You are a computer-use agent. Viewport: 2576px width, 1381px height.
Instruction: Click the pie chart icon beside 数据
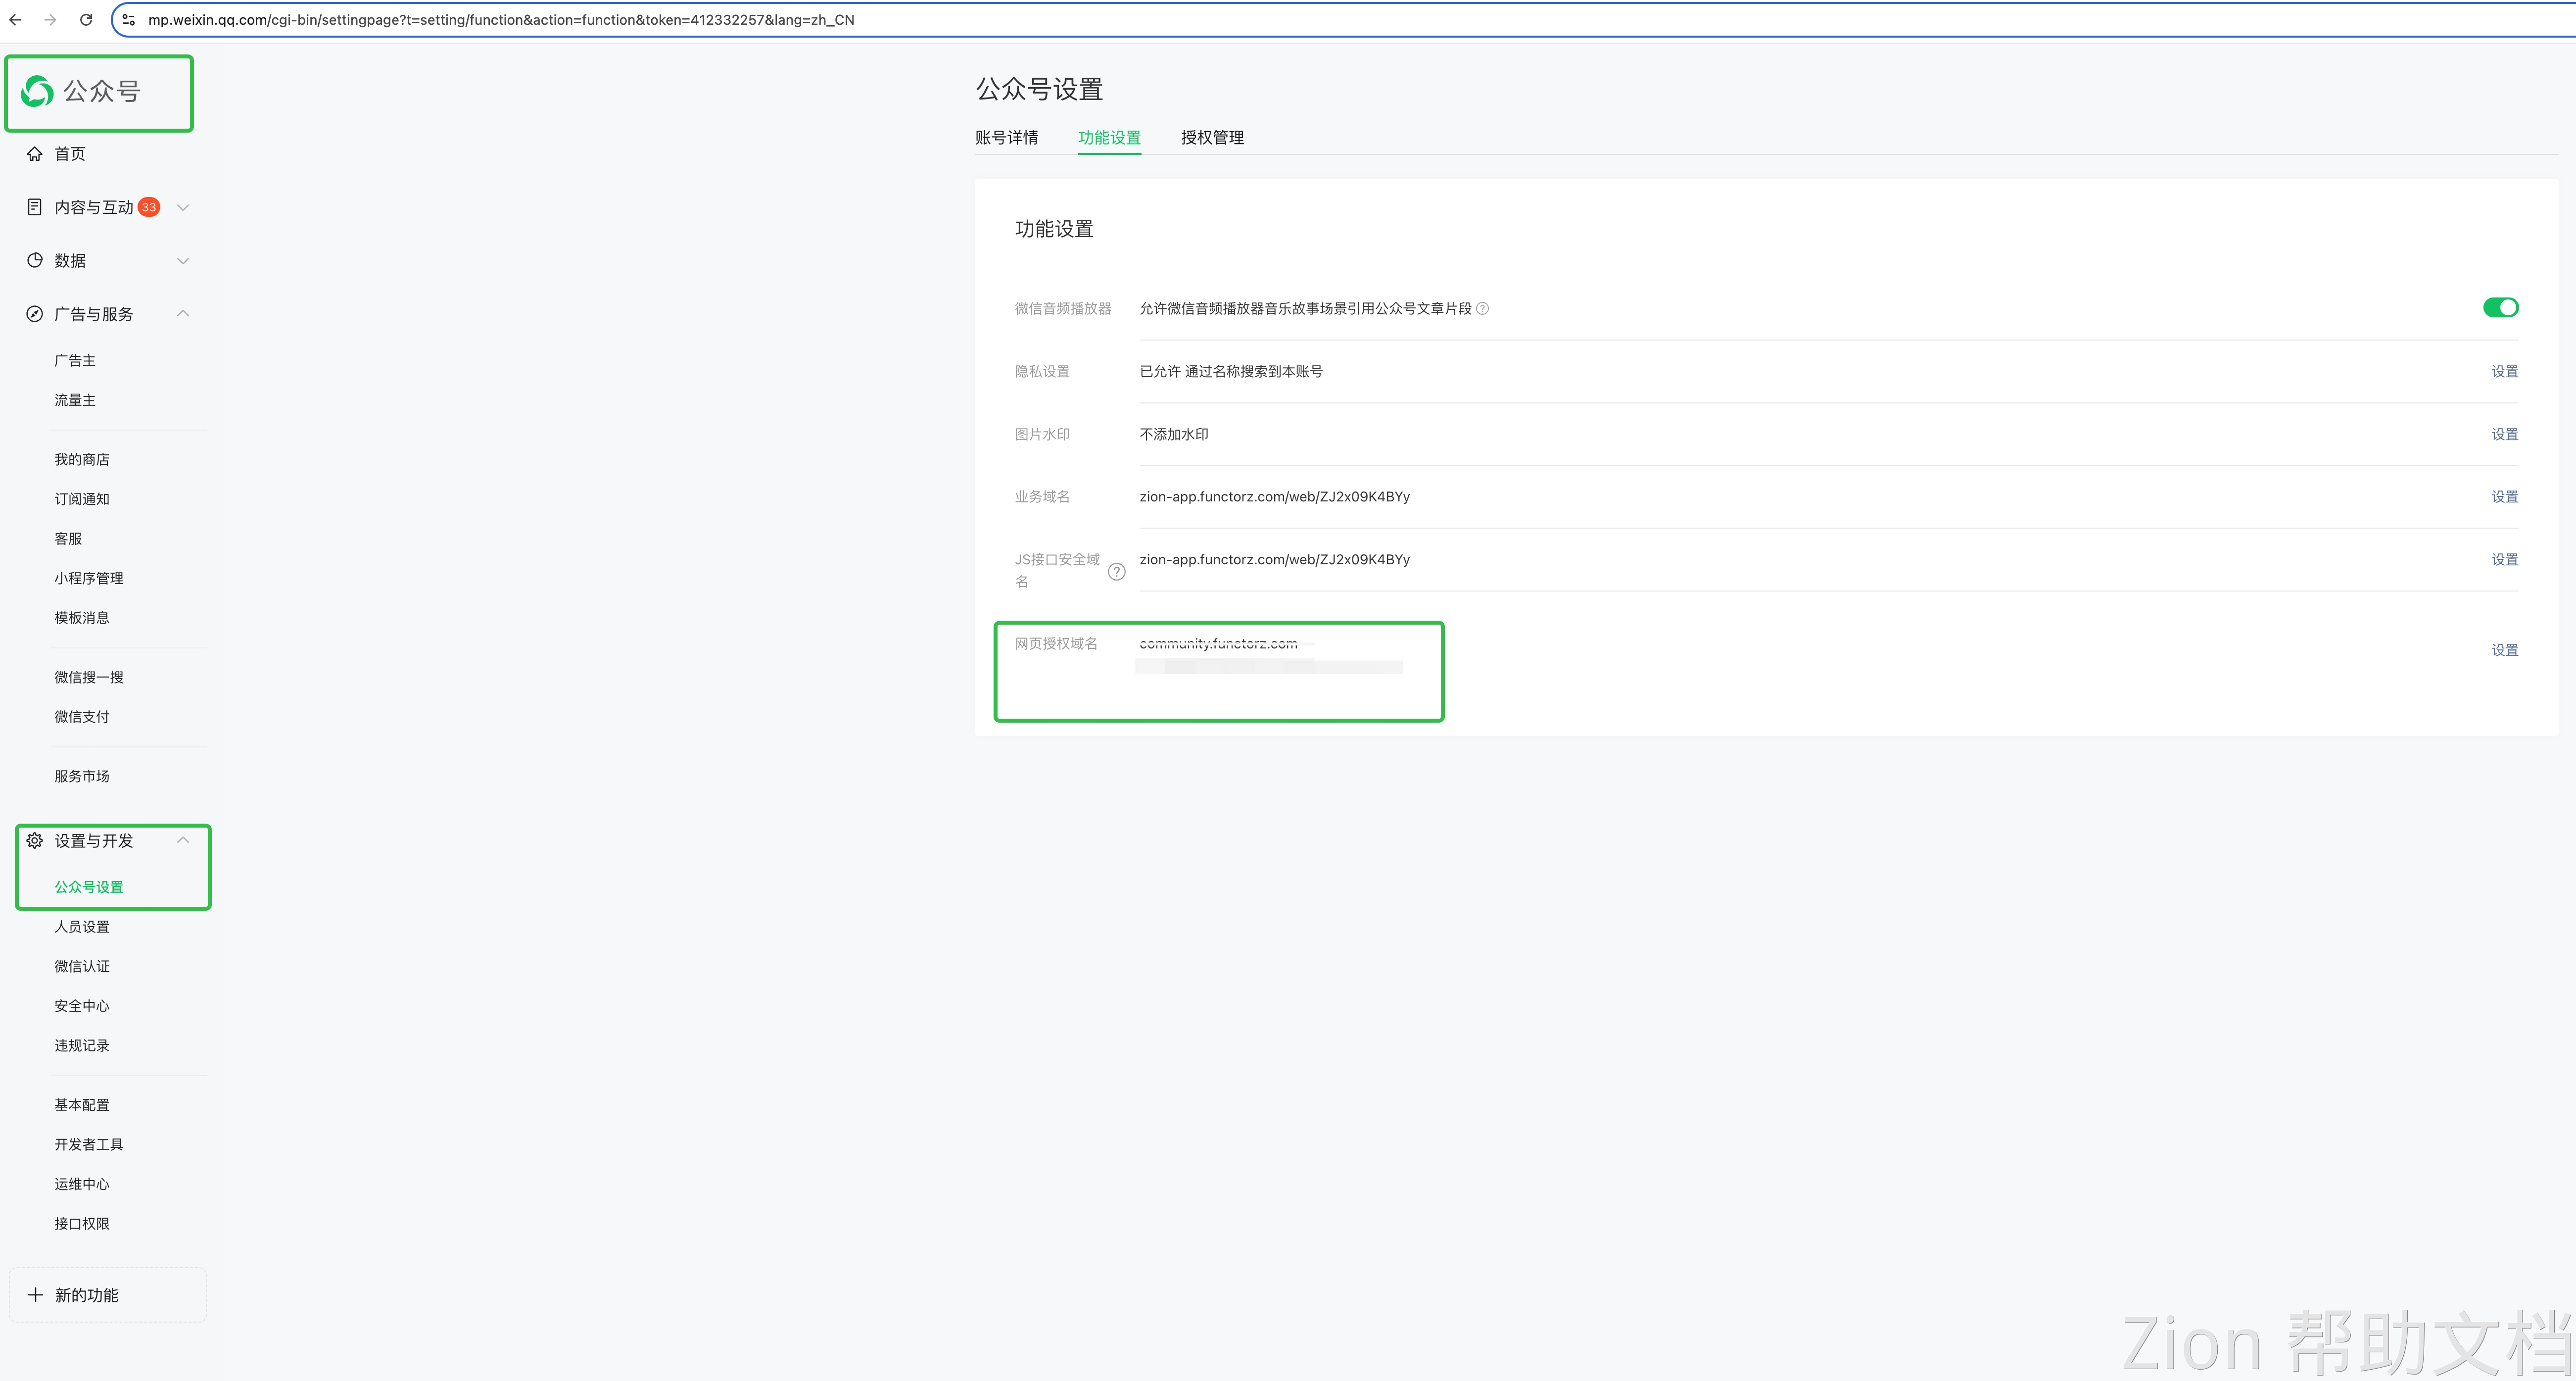[x=35, y=260]
